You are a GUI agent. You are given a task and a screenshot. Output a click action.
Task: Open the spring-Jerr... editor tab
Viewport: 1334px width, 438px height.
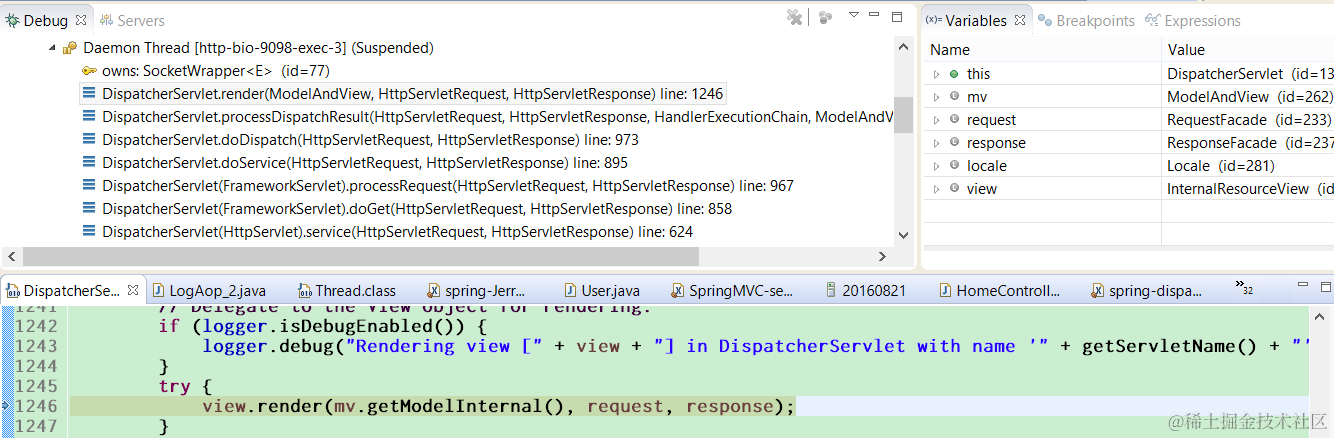tap(475, 291)
